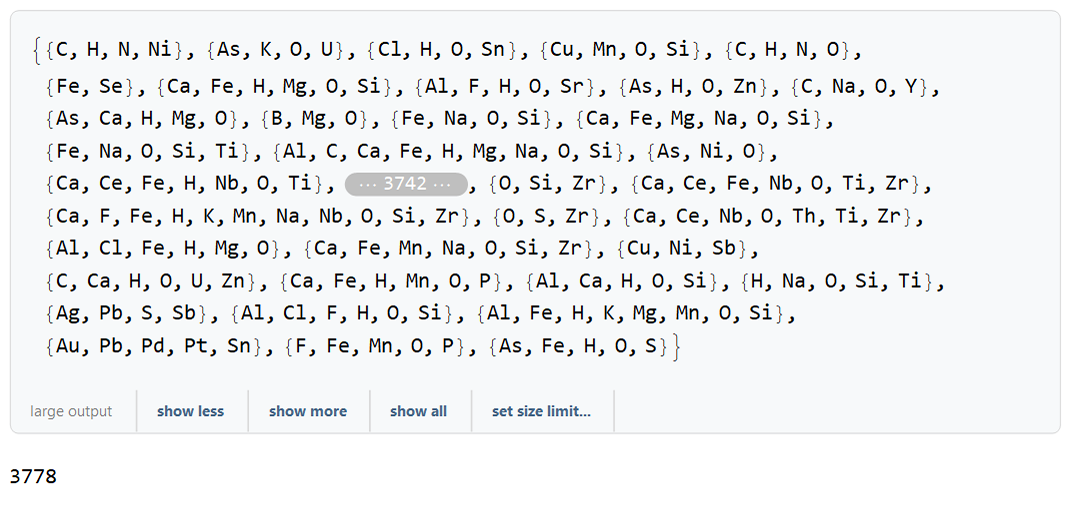
Task: Click the {Au, Pb, Pd, Pt, Sn} set
Action: click(x=155, y=347)
